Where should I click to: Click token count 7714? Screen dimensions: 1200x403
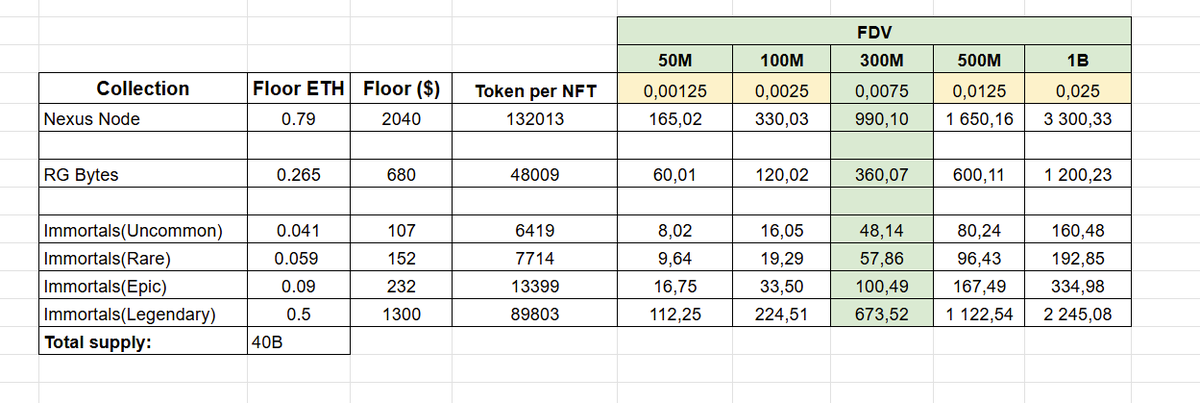click(534, 259)
